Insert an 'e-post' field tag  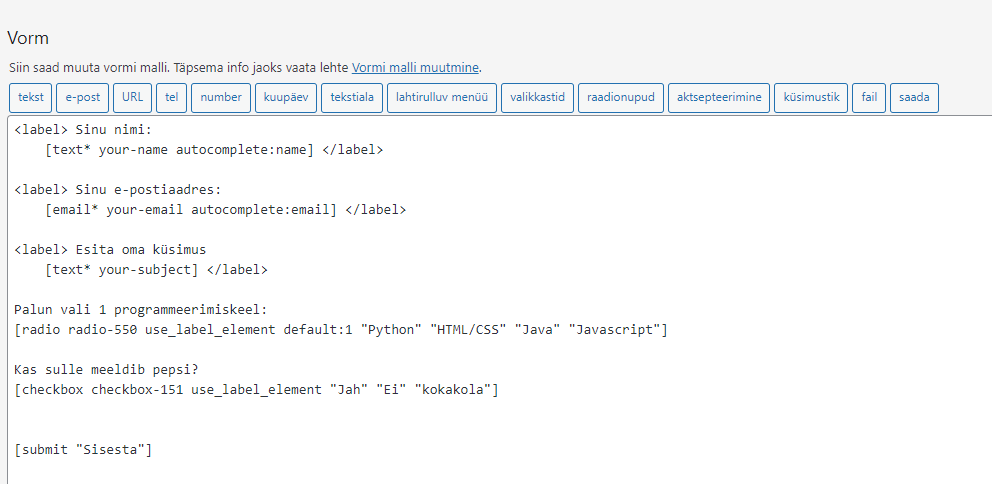coord(83,97)
